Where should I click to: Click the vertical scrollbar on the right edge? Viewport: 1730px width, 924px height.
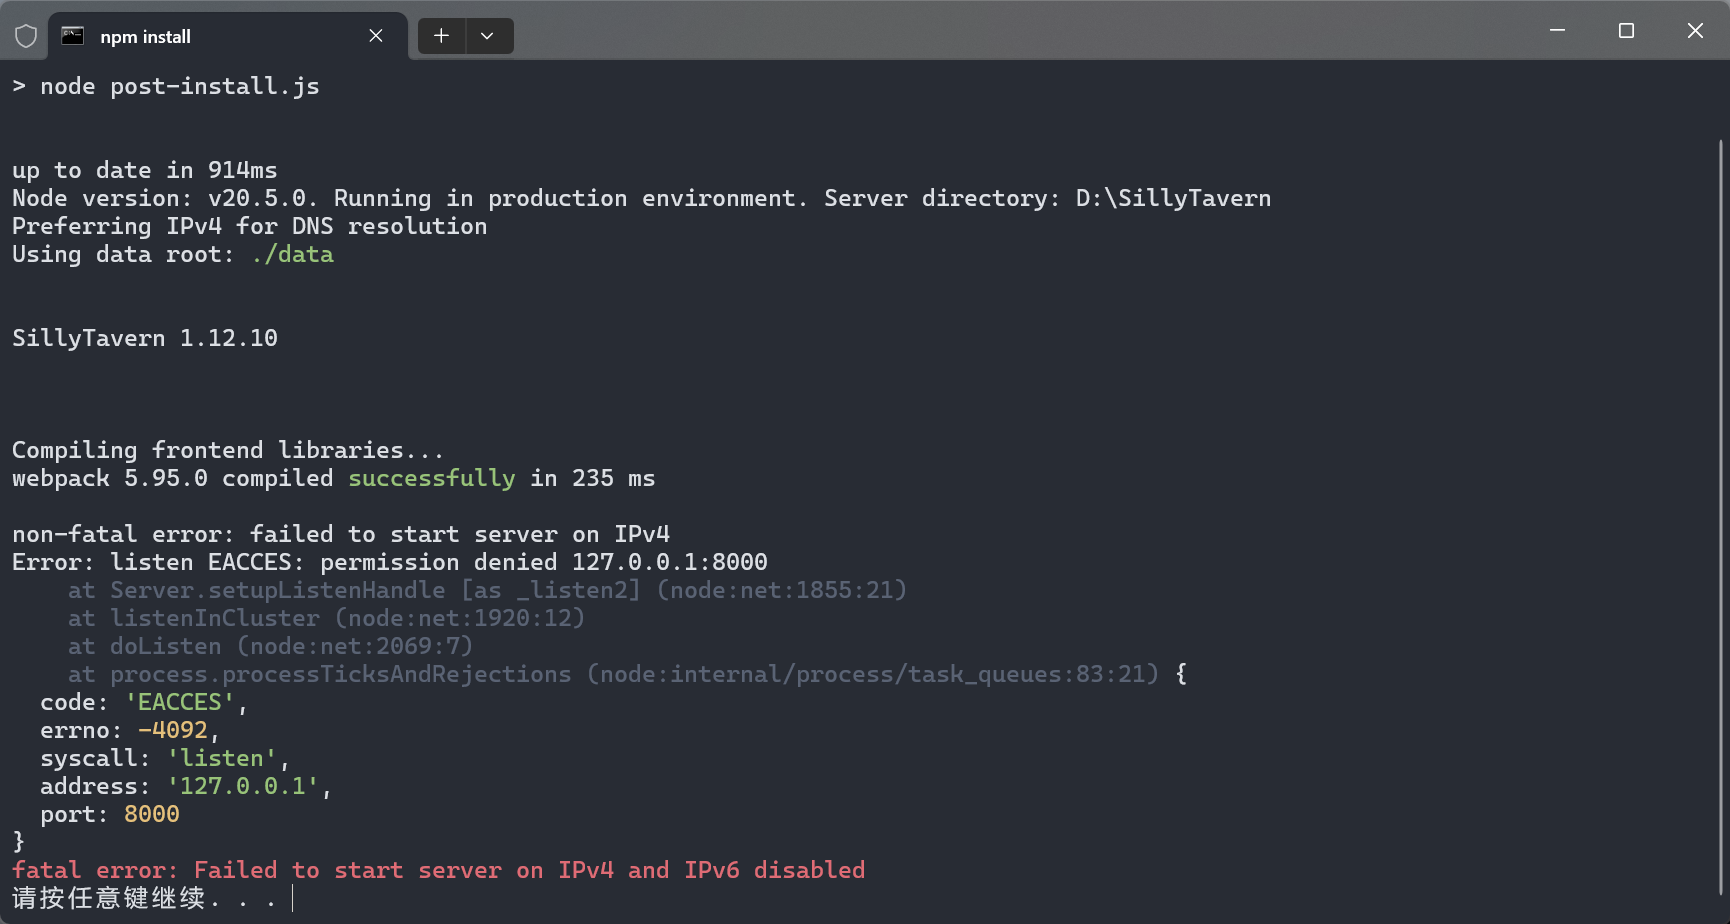[1721, 500]
